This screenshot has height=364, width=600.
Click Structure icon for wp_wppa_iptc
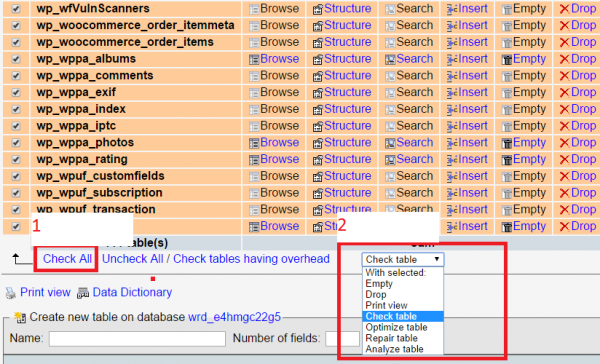pyautogui.click(x=318, y=127)
